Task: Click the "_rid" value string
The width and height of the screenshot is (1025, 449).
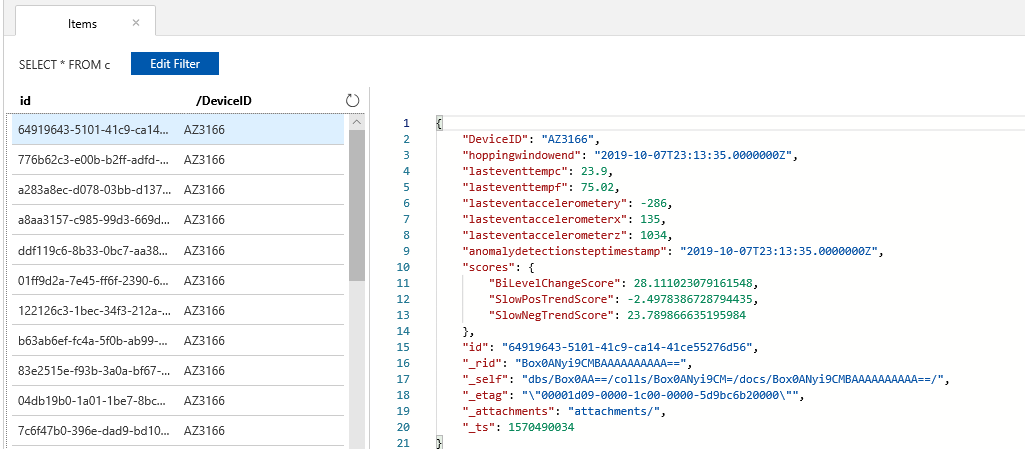Action: pos(603,363)
